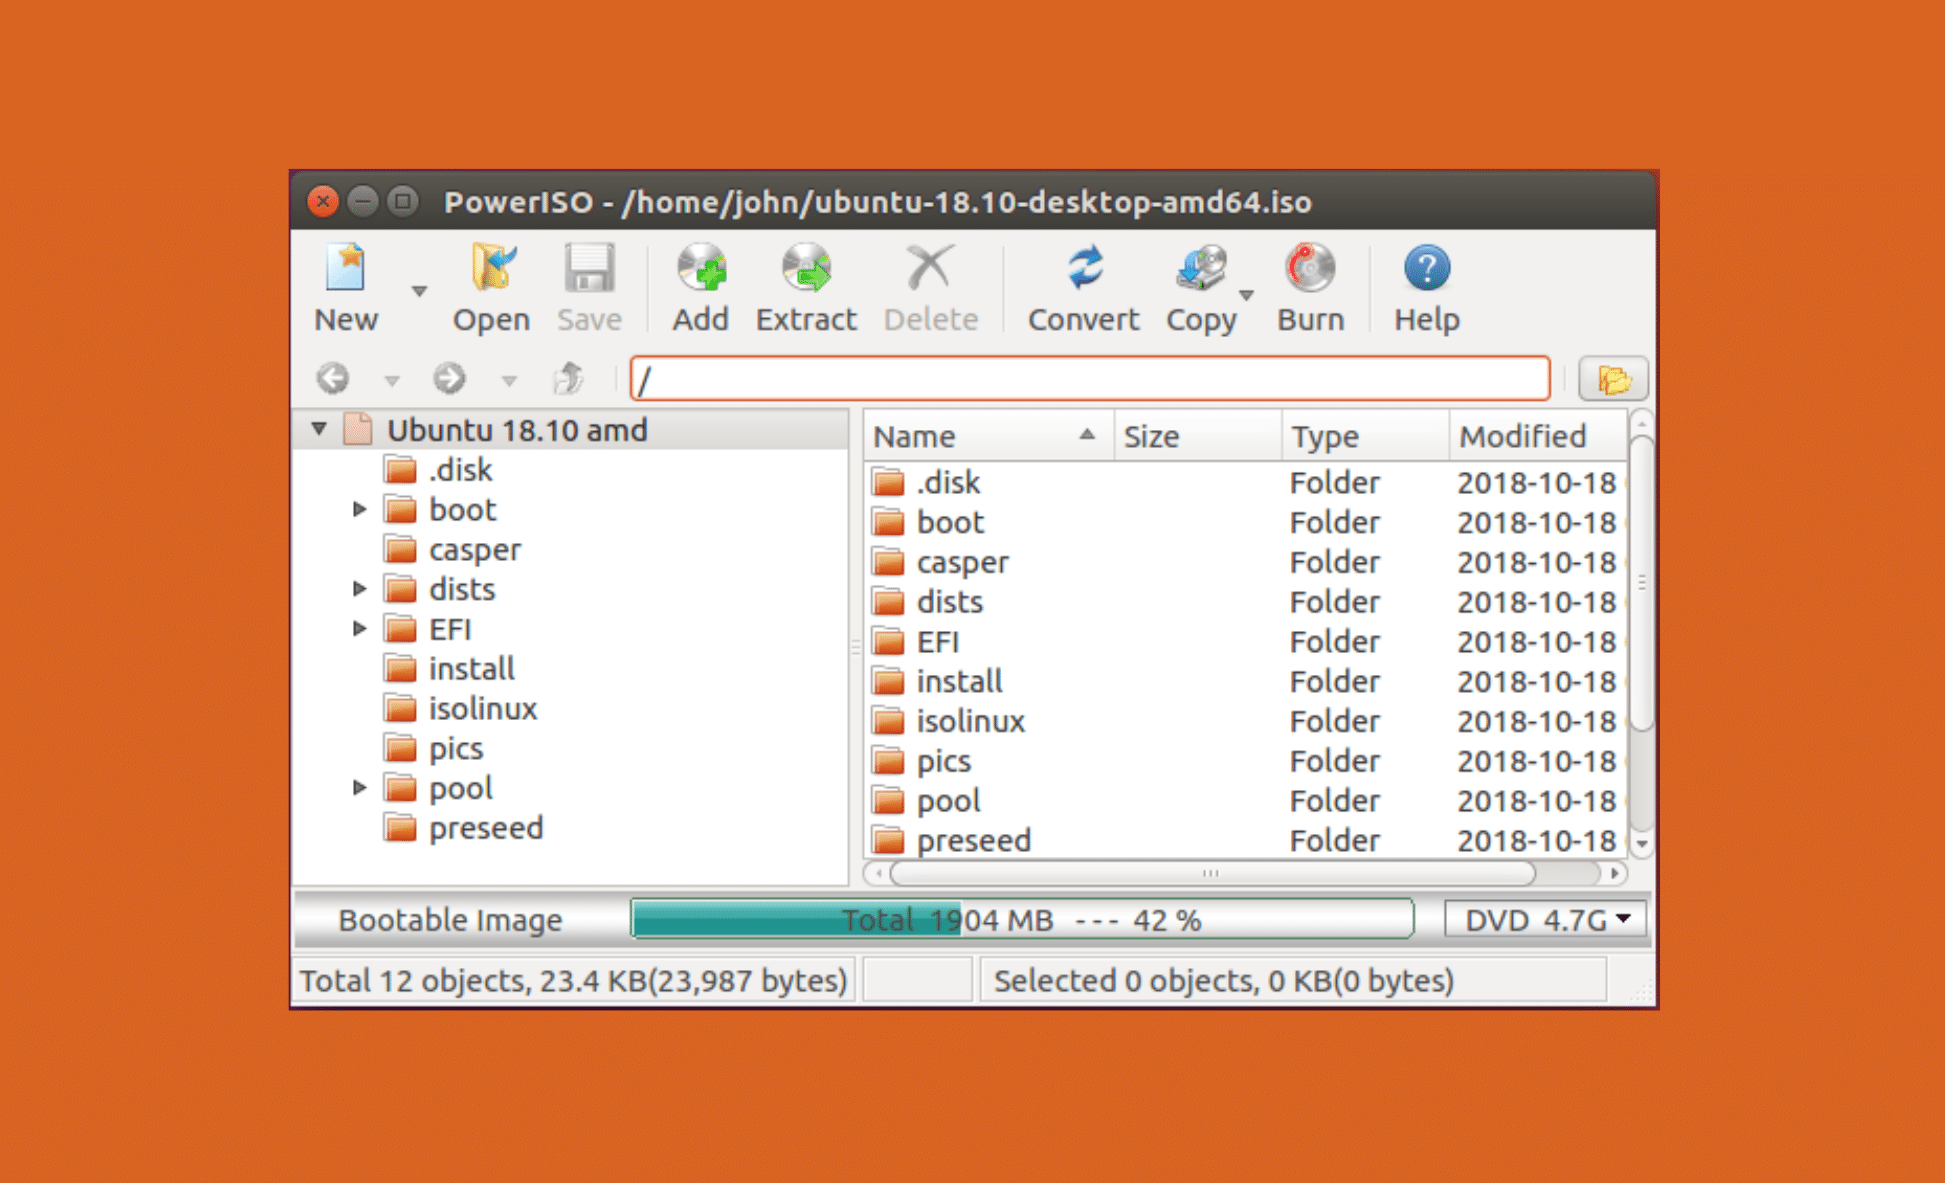Expand the dists folder in the tree
This screenshot has width=1945, height=1183.
pyautogui.click(x=360, y=589)
